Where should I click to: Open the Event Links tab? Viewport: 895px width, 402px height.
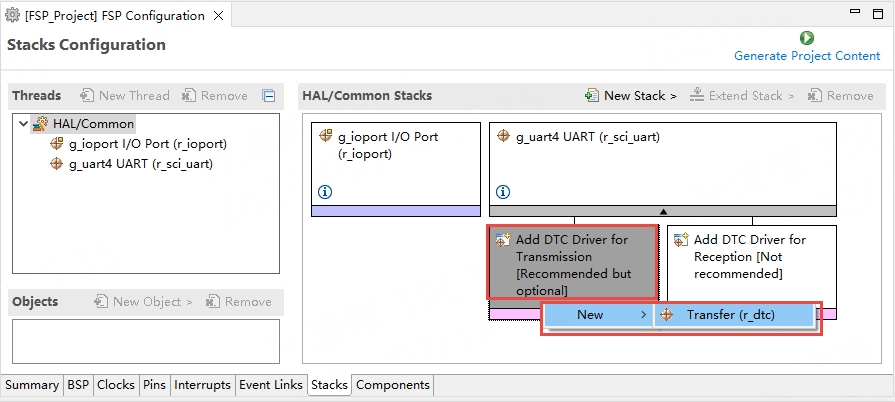(x=270, y=385)
